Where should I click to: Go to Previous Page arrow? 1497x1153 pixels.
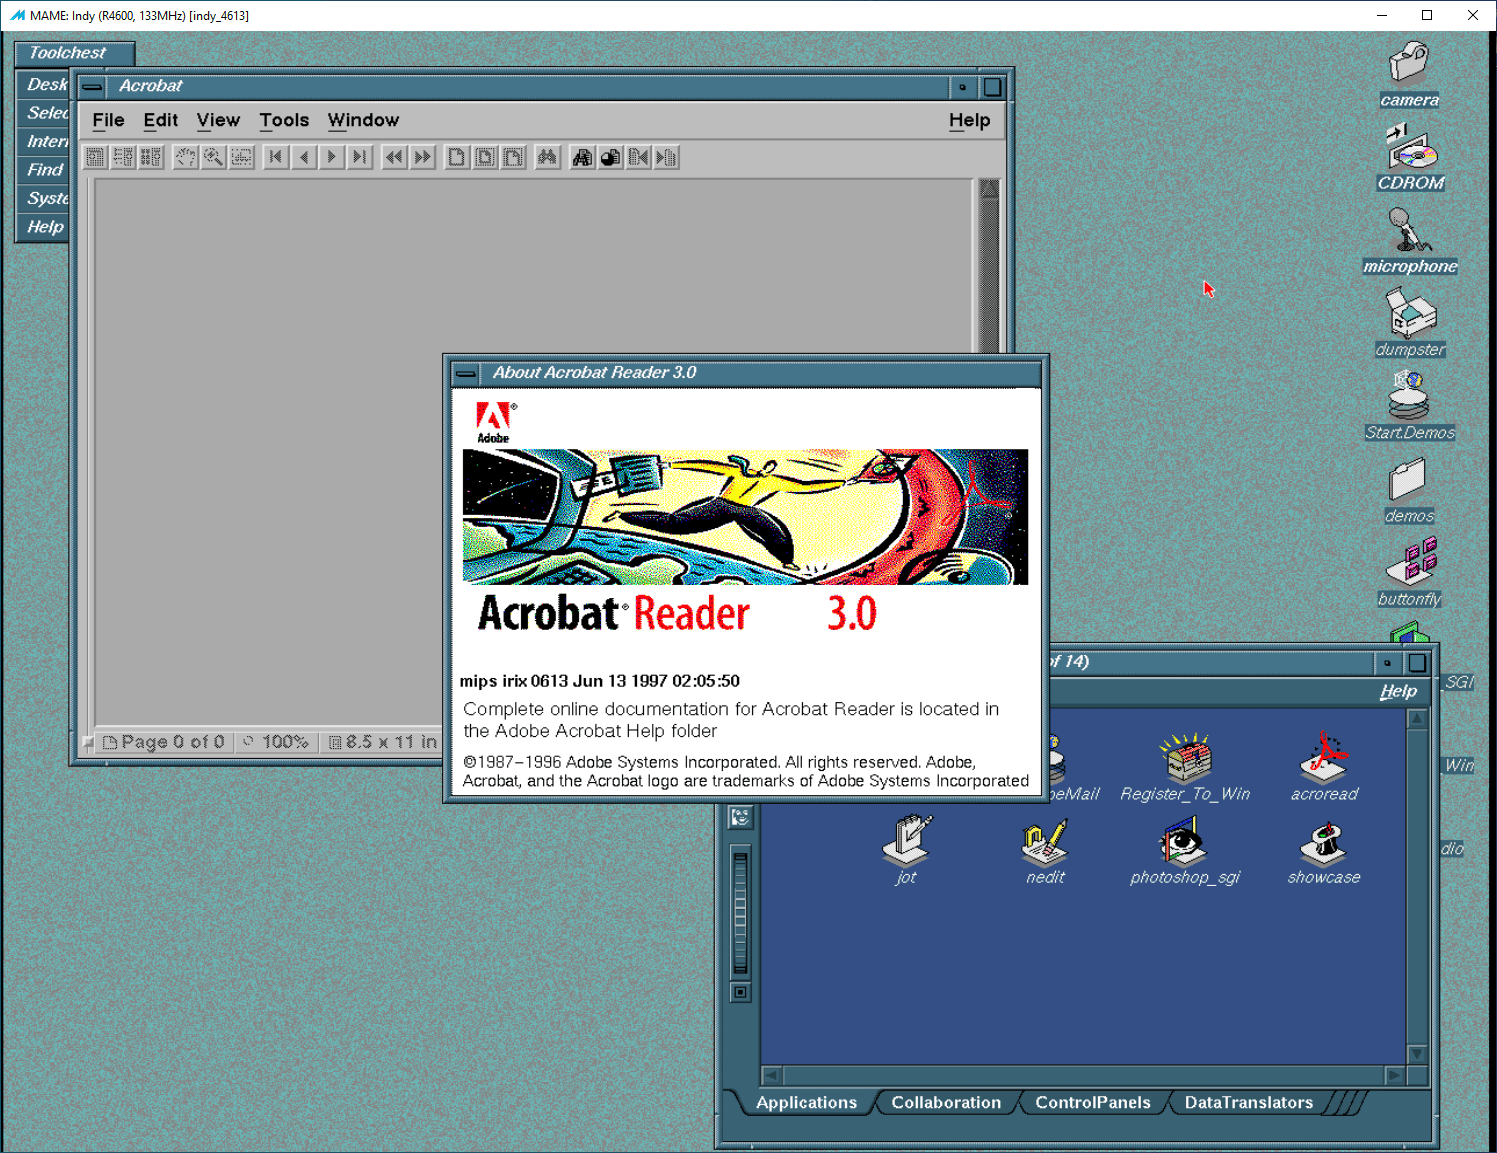point(304,157)
